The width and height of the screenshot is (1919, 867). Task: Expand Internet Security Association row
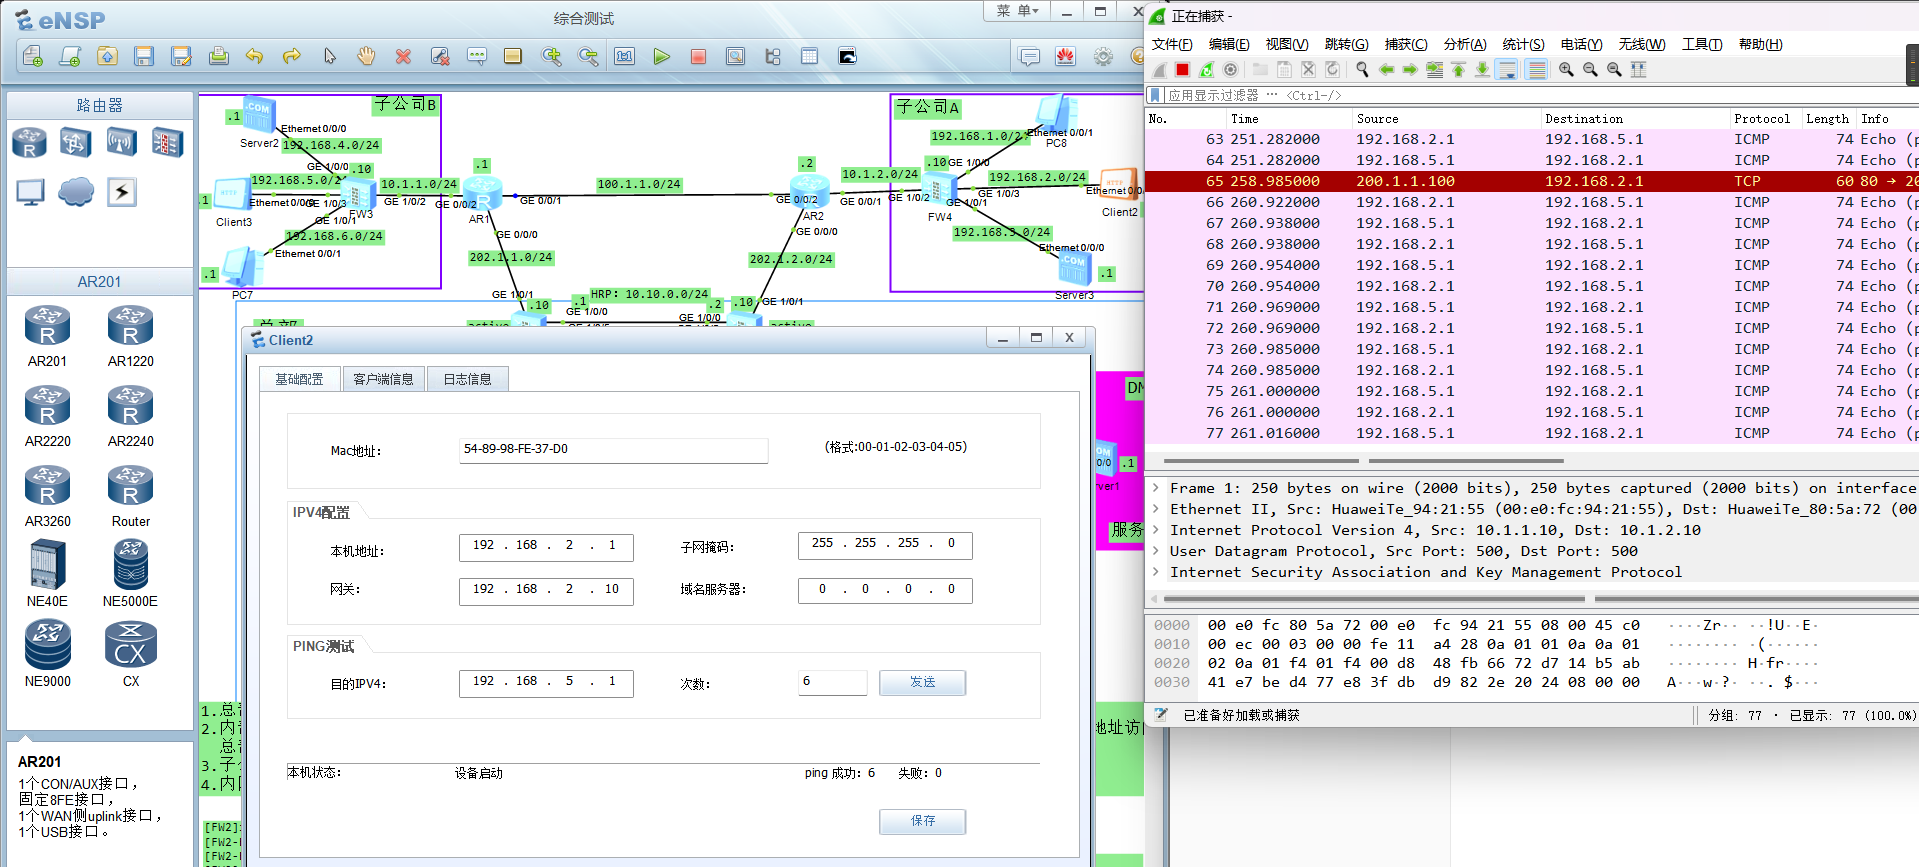pos(1156,572)
